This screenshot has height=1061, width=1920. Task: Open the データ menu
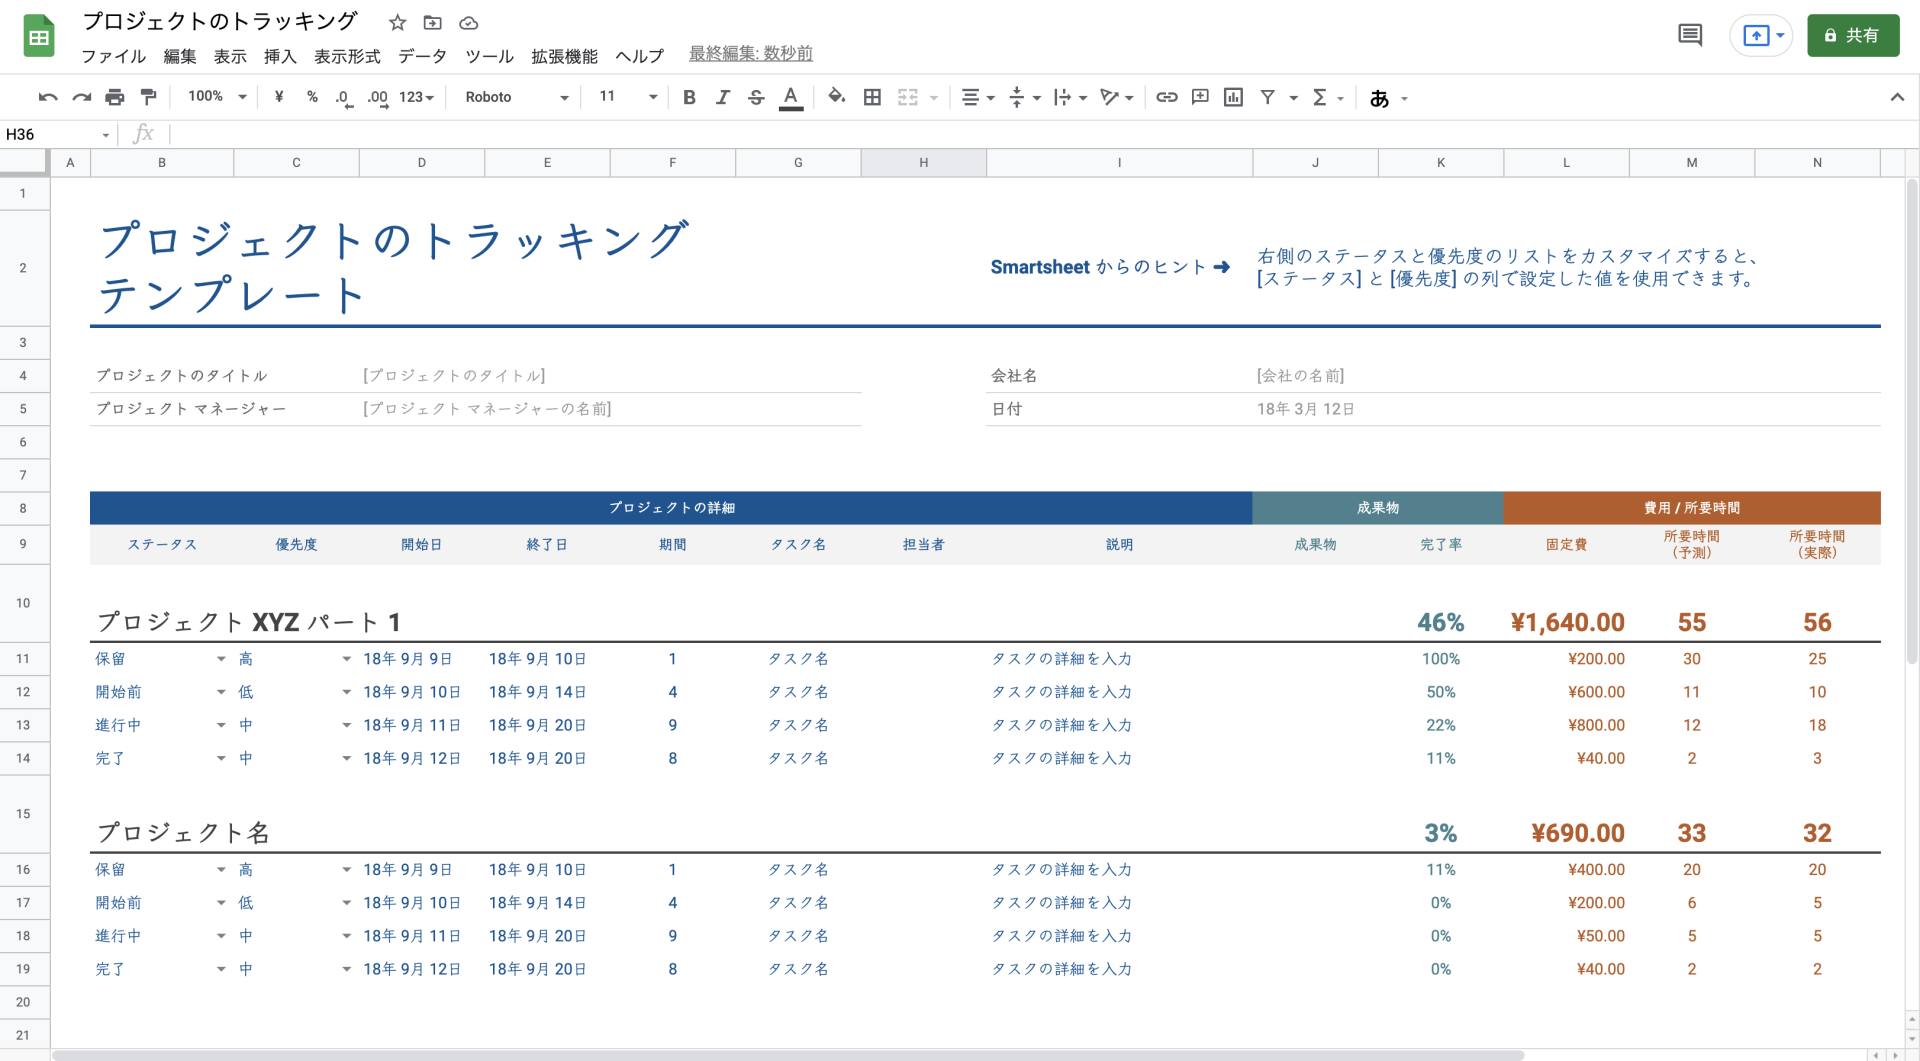click(x=422, y=56)
